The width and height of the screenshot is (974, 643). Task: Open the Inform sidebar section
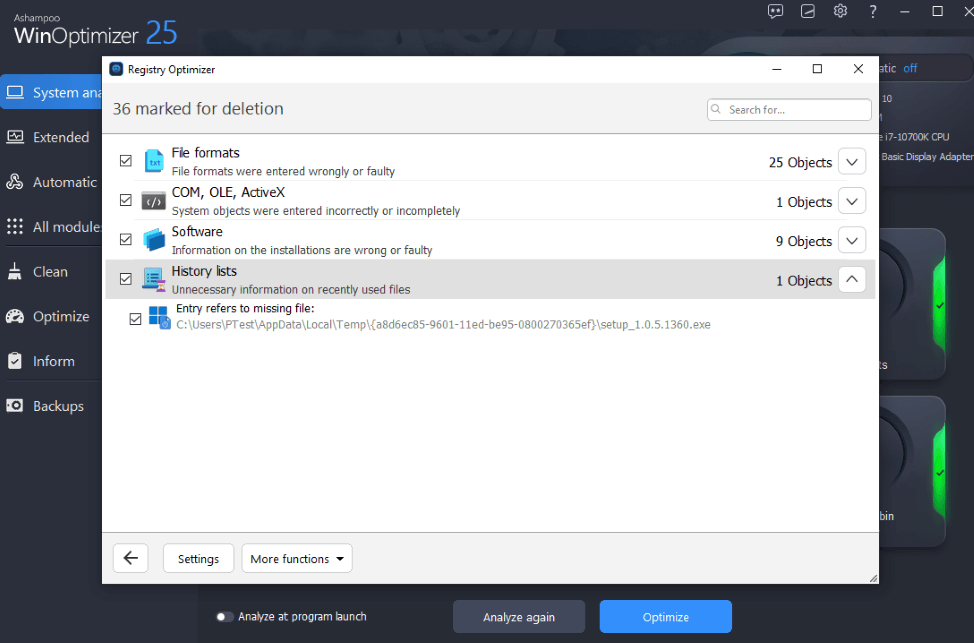pos(52,361)
